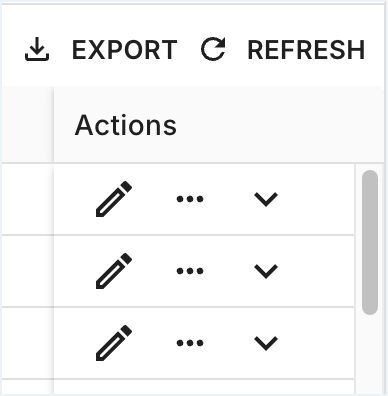Viewport: 388px width, 396px height.
Task: Click the circular arrow refresh icon
Action: [x=213, y=49]
